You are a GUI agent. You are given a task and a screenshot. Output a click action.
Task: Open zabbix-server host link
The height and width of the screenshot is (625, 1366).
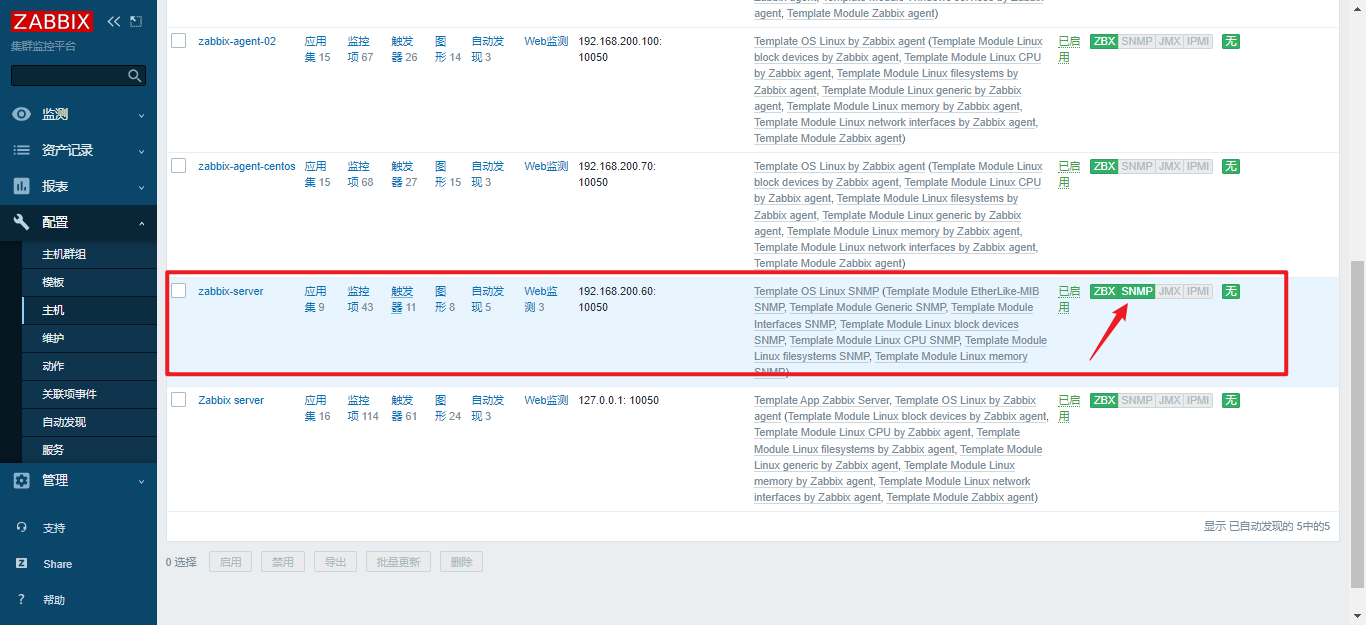pyautogui.click(x=231, y=291)
